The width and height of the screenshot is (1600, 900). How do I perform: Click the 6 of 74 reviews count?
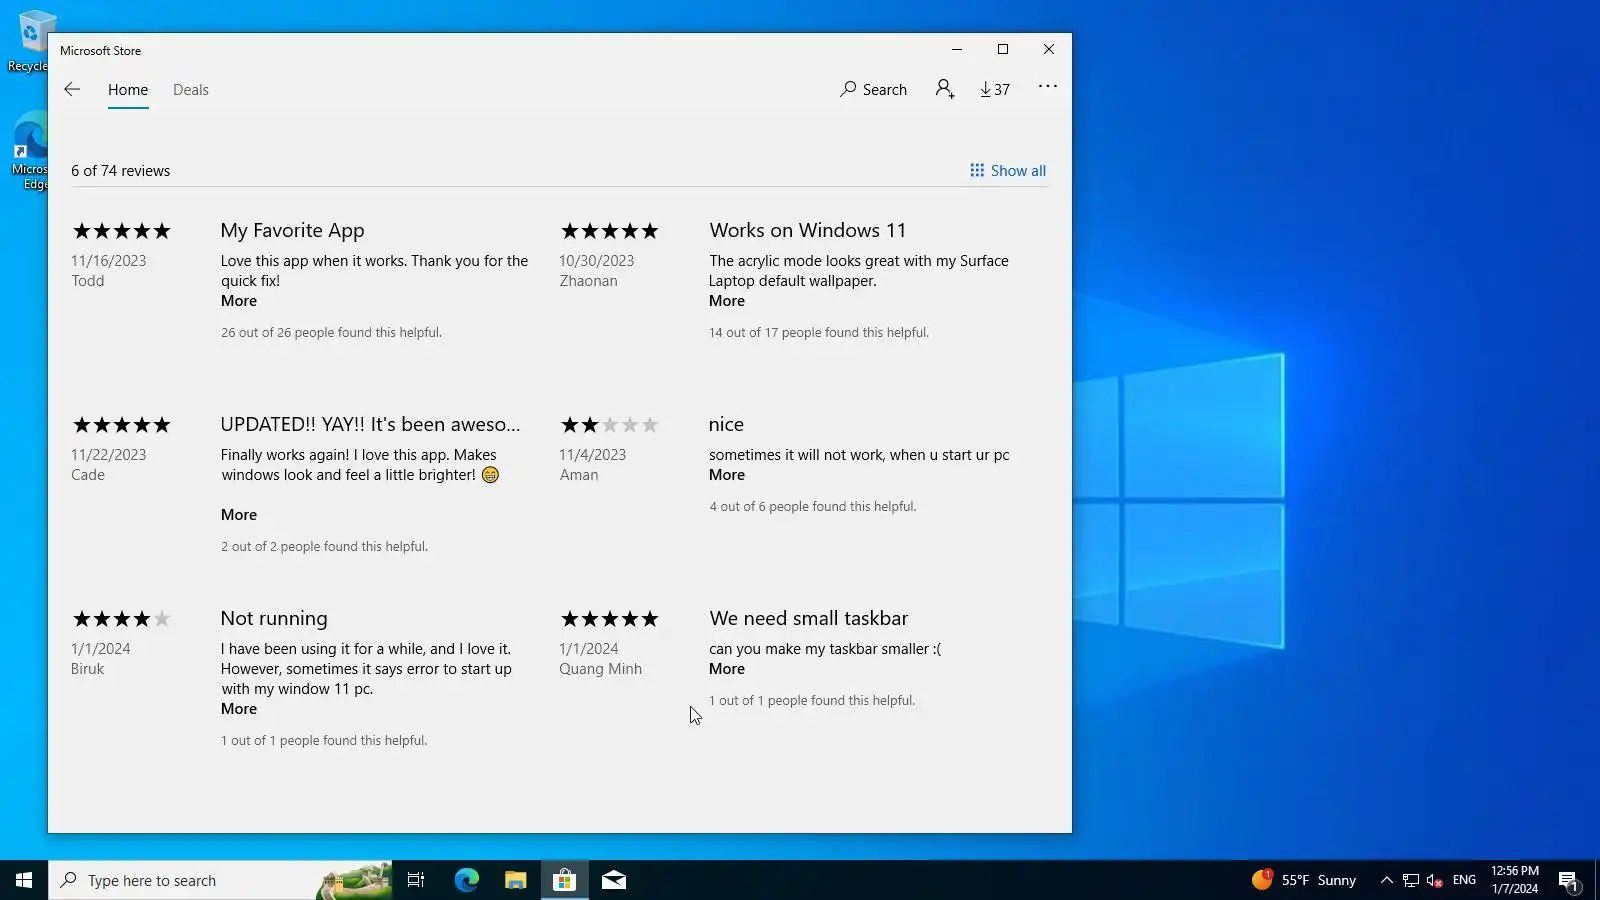click(x=121, y=171)
